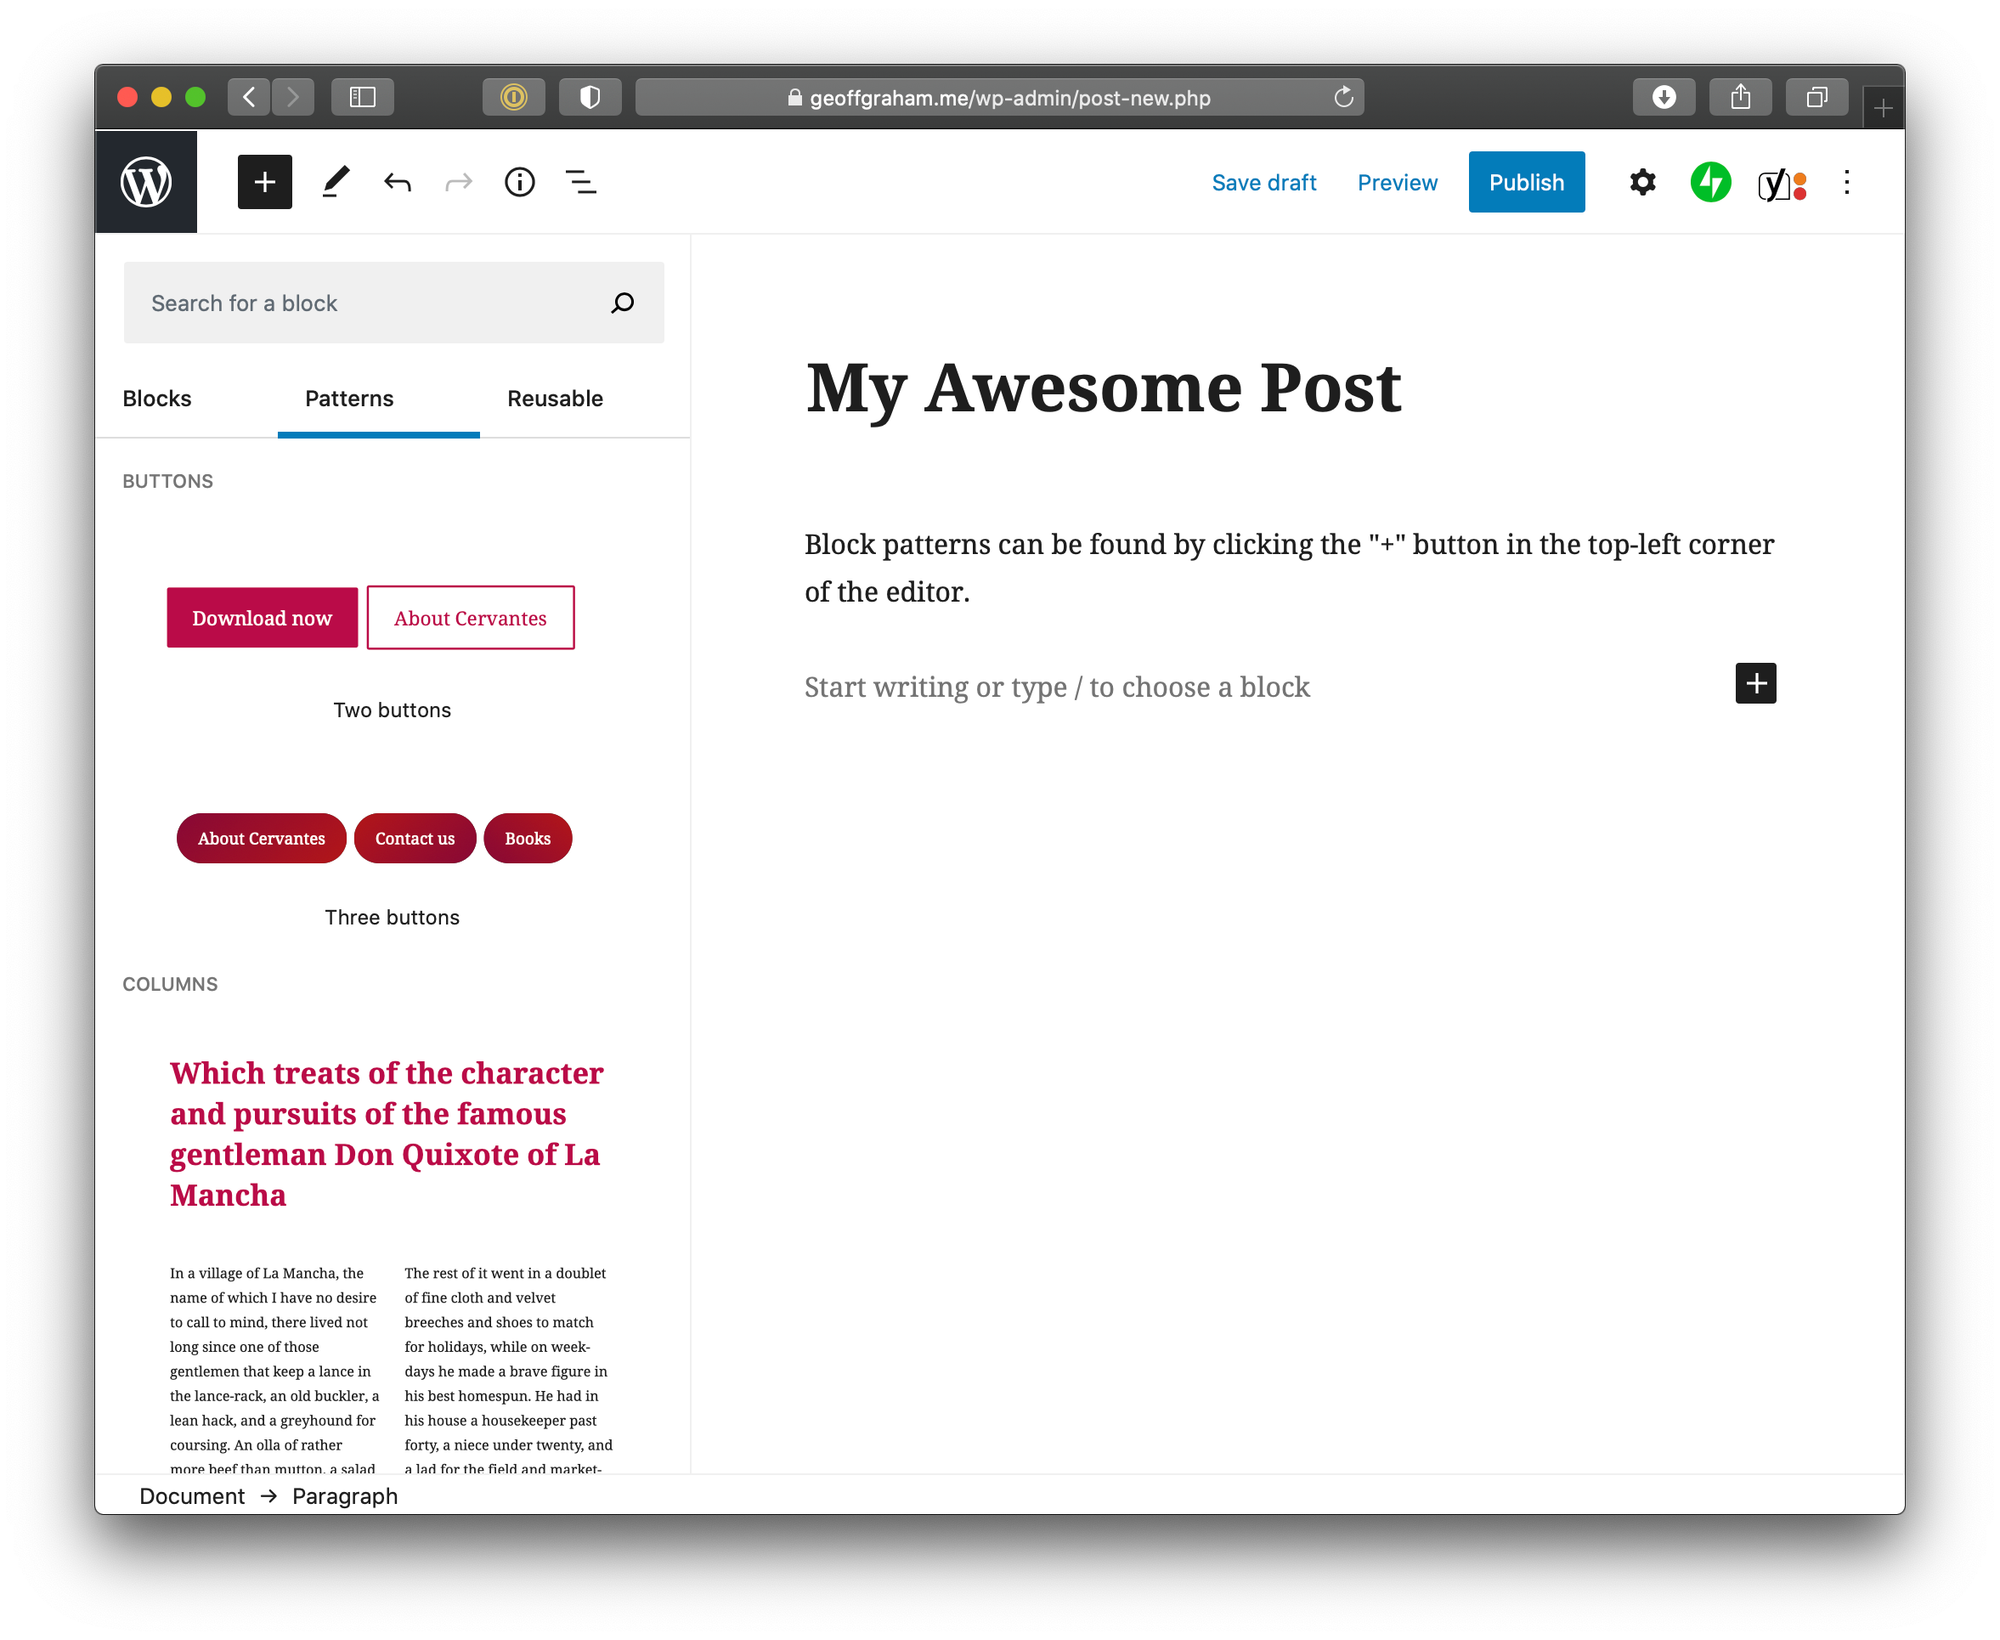Open the block outline list view

580,181
